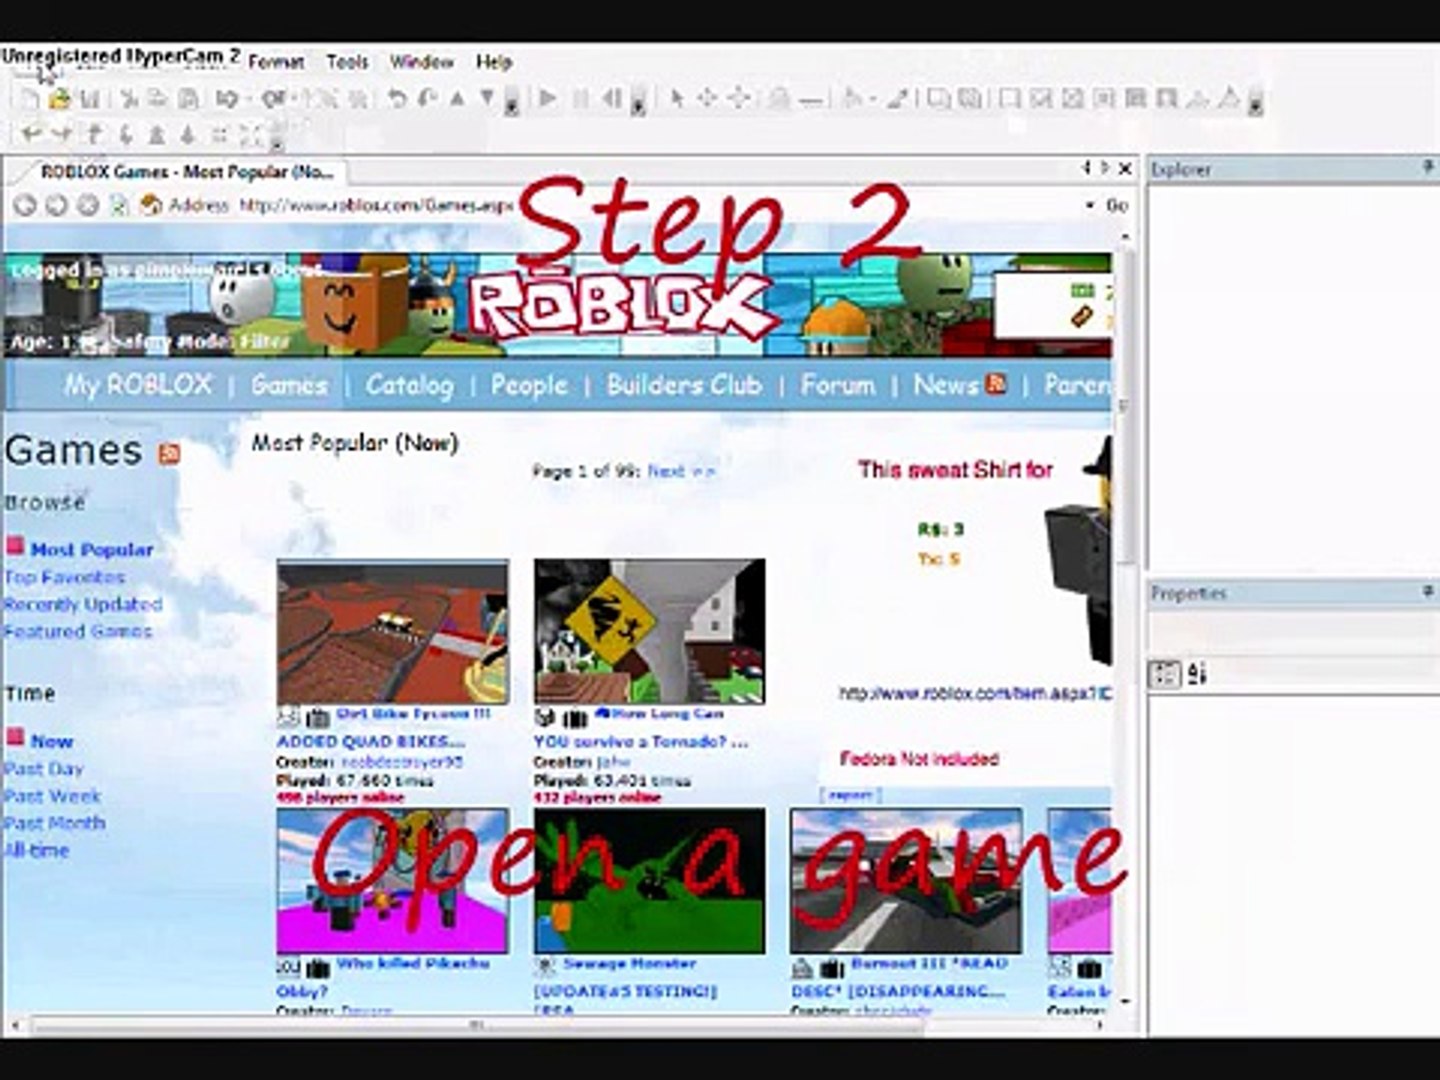Open Forum in site navigation

click(837, 385)
